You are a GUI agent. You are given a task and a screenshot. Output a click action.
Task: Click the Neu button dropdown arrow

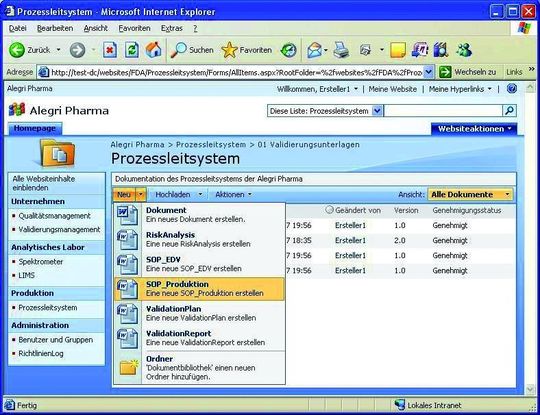click(141, 195)
